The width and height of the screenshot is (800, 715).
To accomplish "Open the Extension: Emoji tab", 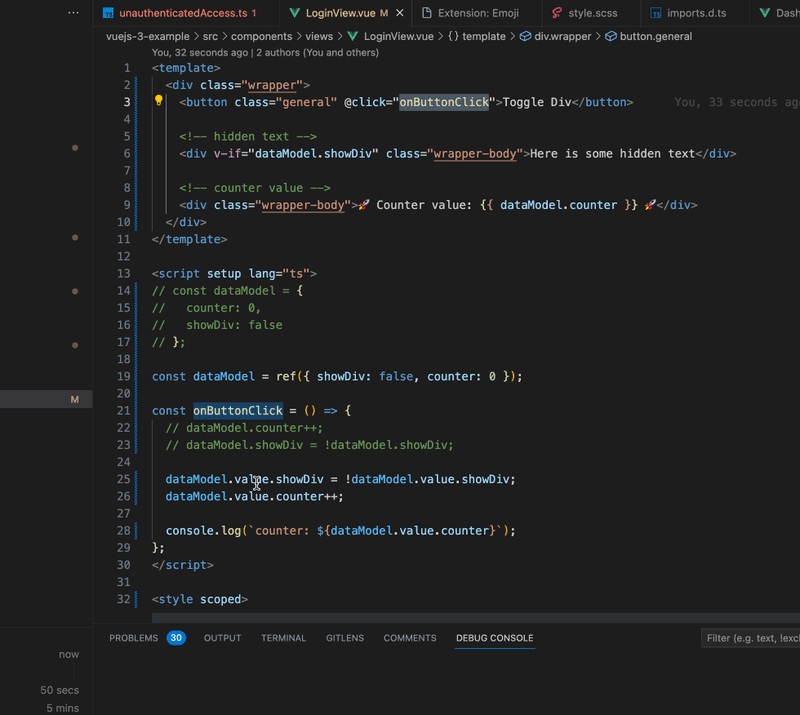I will pyautogui.click(x=477, y=13).
